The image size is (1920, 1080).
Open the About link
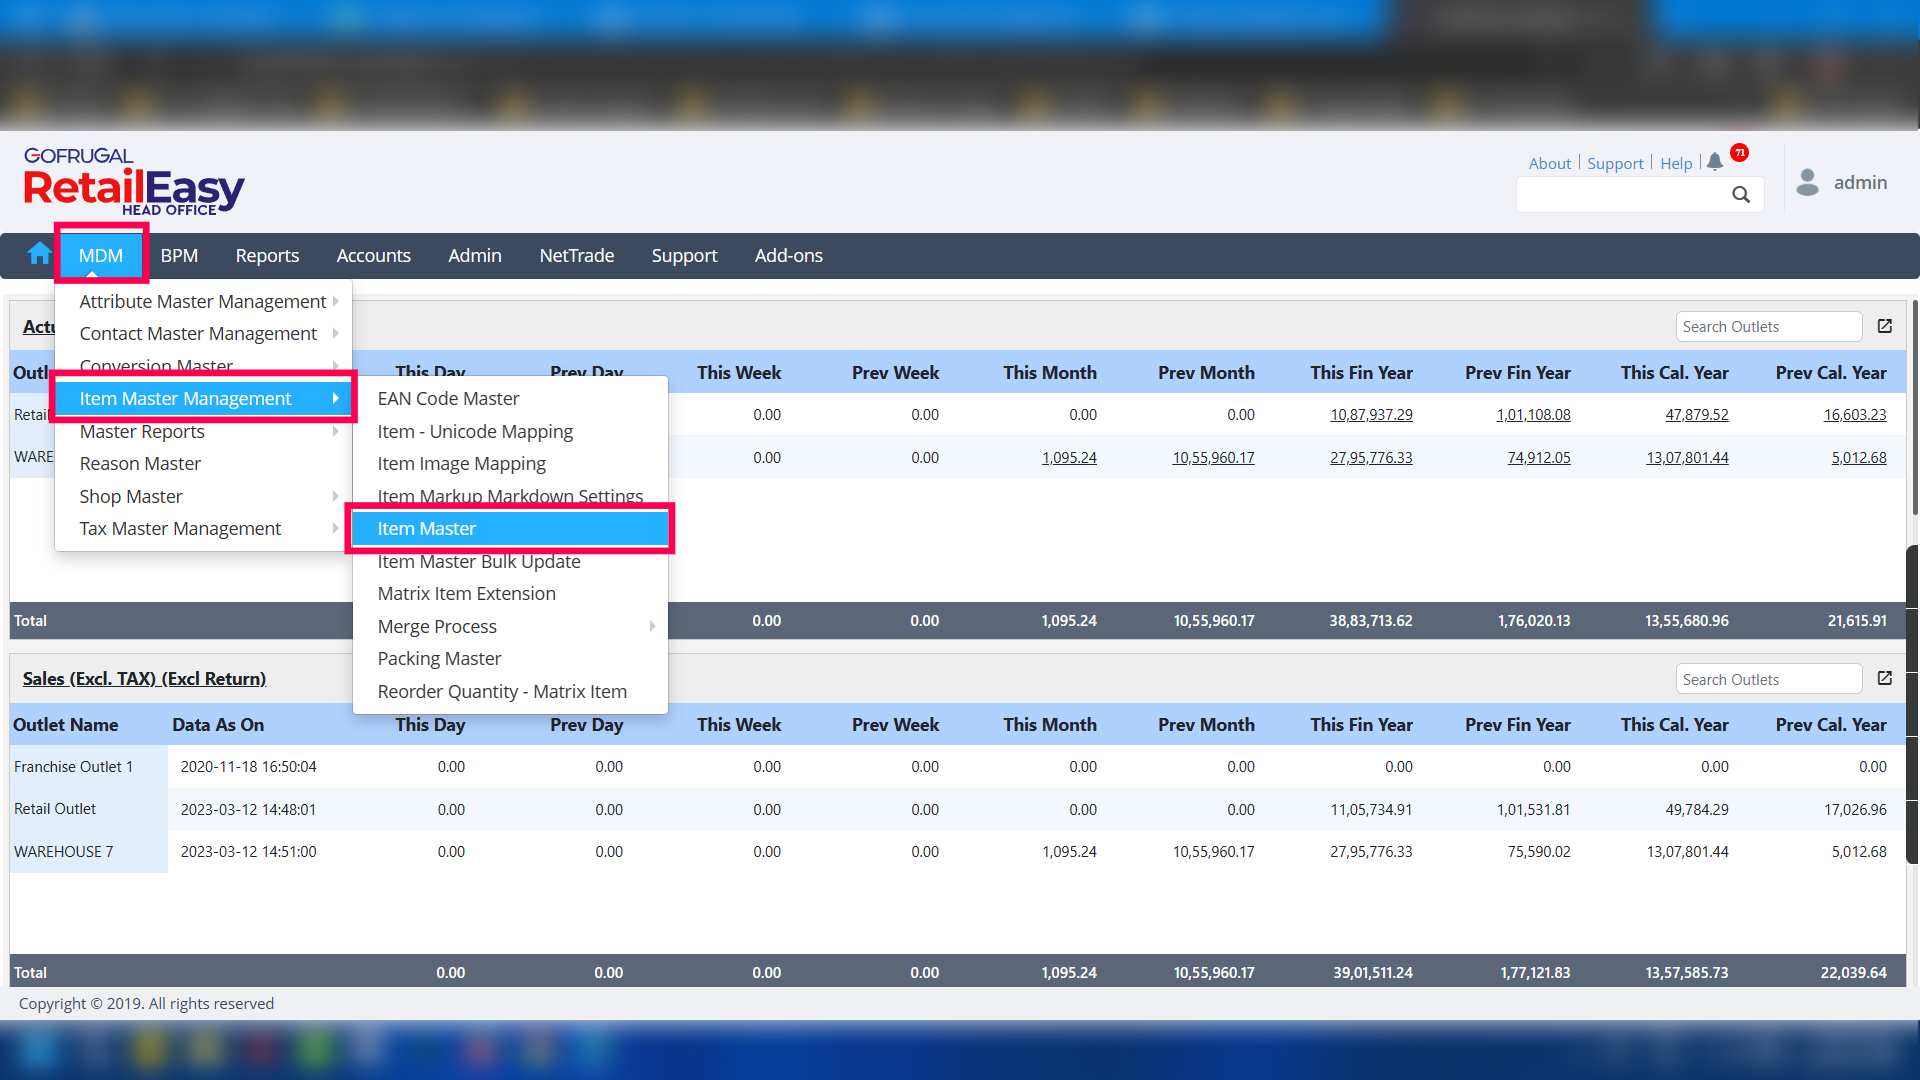coord(1549,163)
